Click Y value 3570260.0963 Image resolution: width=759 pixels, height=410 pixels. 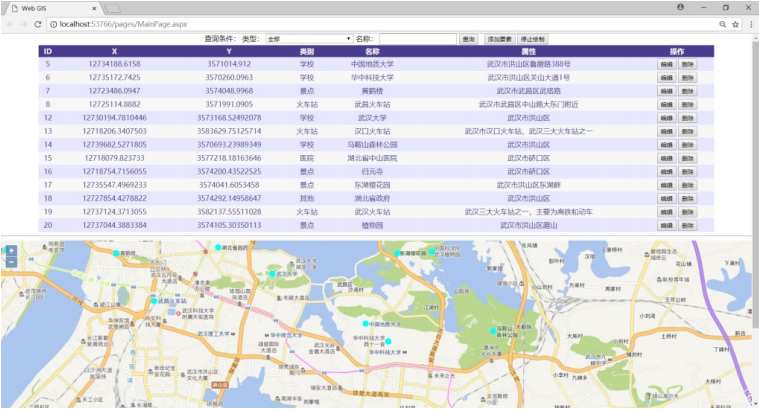tap(229, 77)
